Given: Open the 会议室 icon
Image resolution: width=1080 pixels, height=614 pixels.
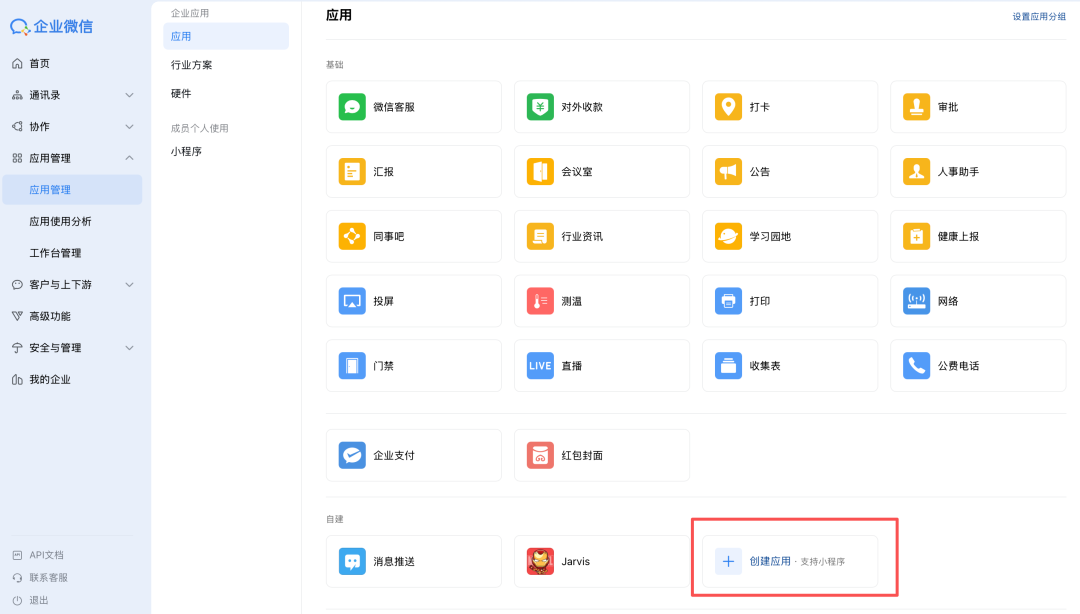Looking at the screenshot, I should [540, 172].
